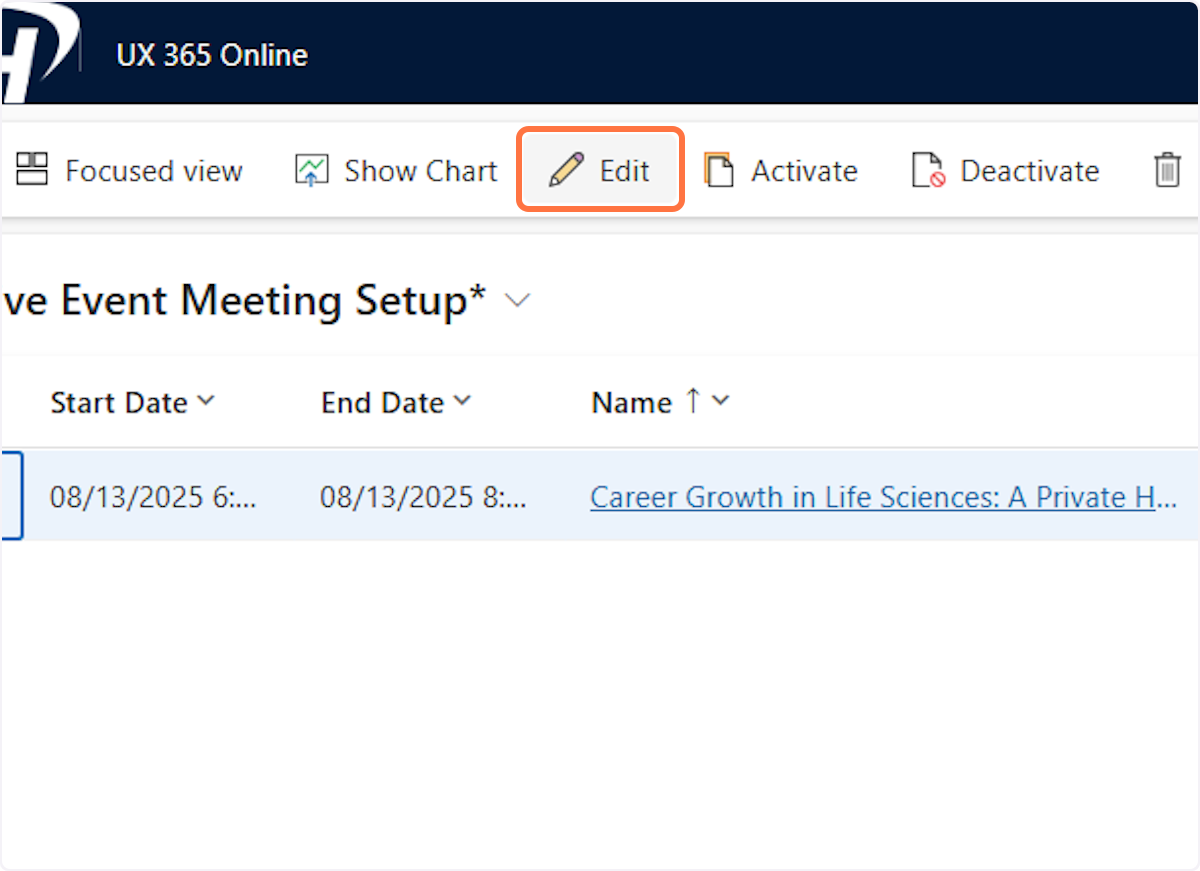Click the 08/13/2025 end date cell
The height and width of the screenshot is (871, 1200).
point(423,497)
